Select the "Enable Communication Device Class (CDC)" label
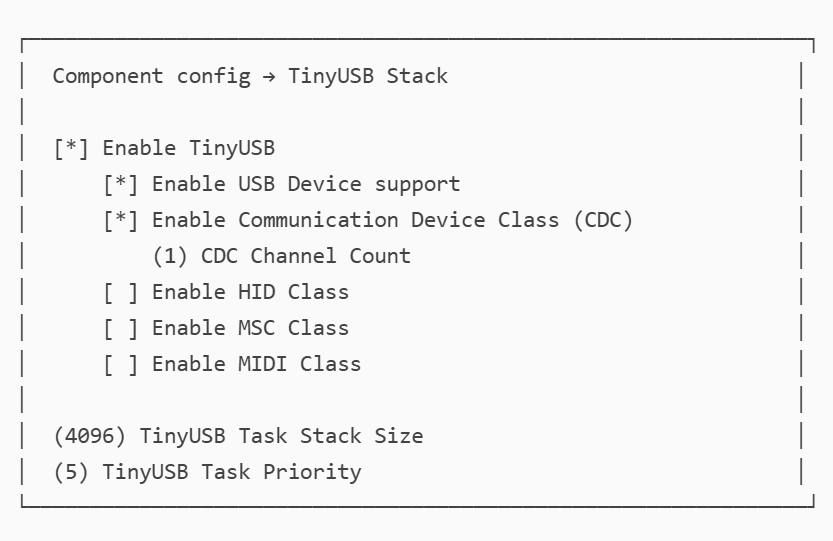 tap(392, 220)
